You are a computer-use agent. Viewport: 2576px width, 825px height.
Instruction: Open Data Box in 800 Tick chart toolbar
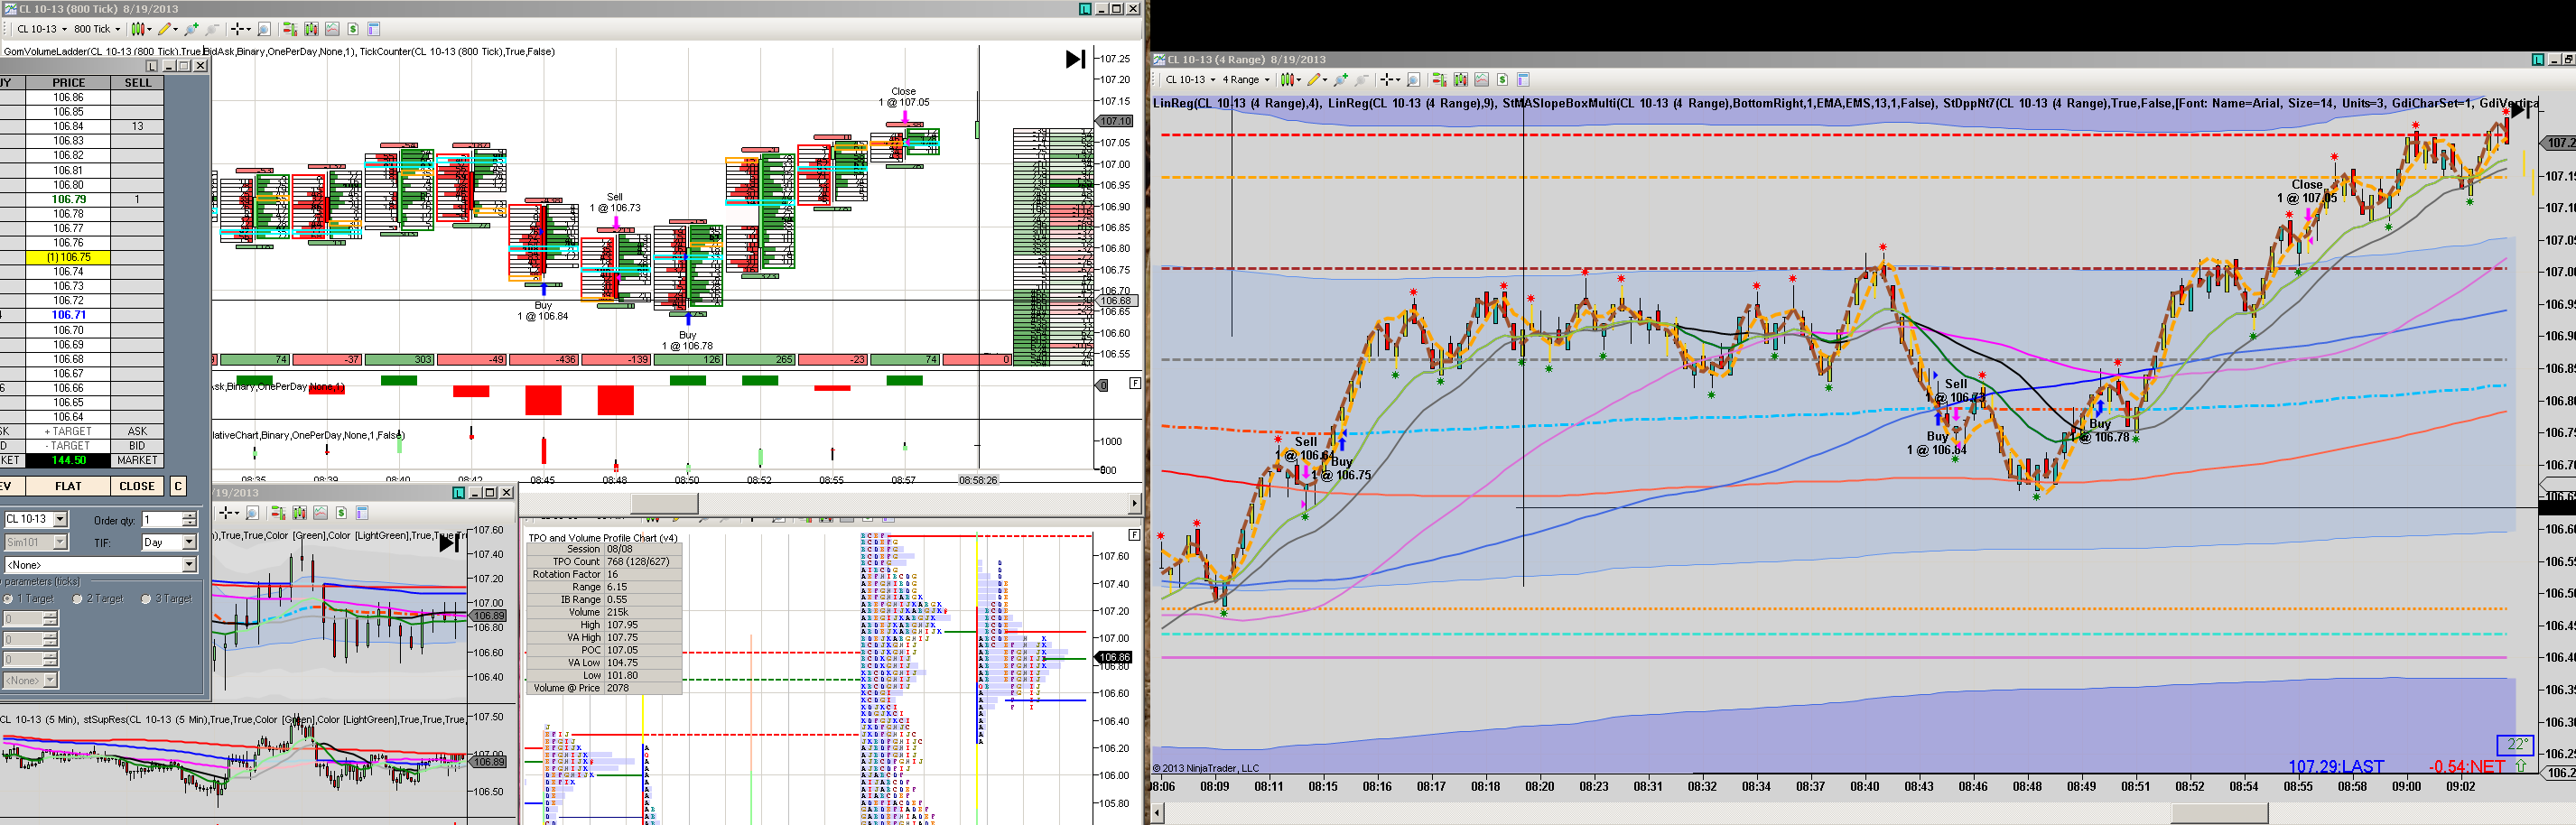tap(311, 29)
